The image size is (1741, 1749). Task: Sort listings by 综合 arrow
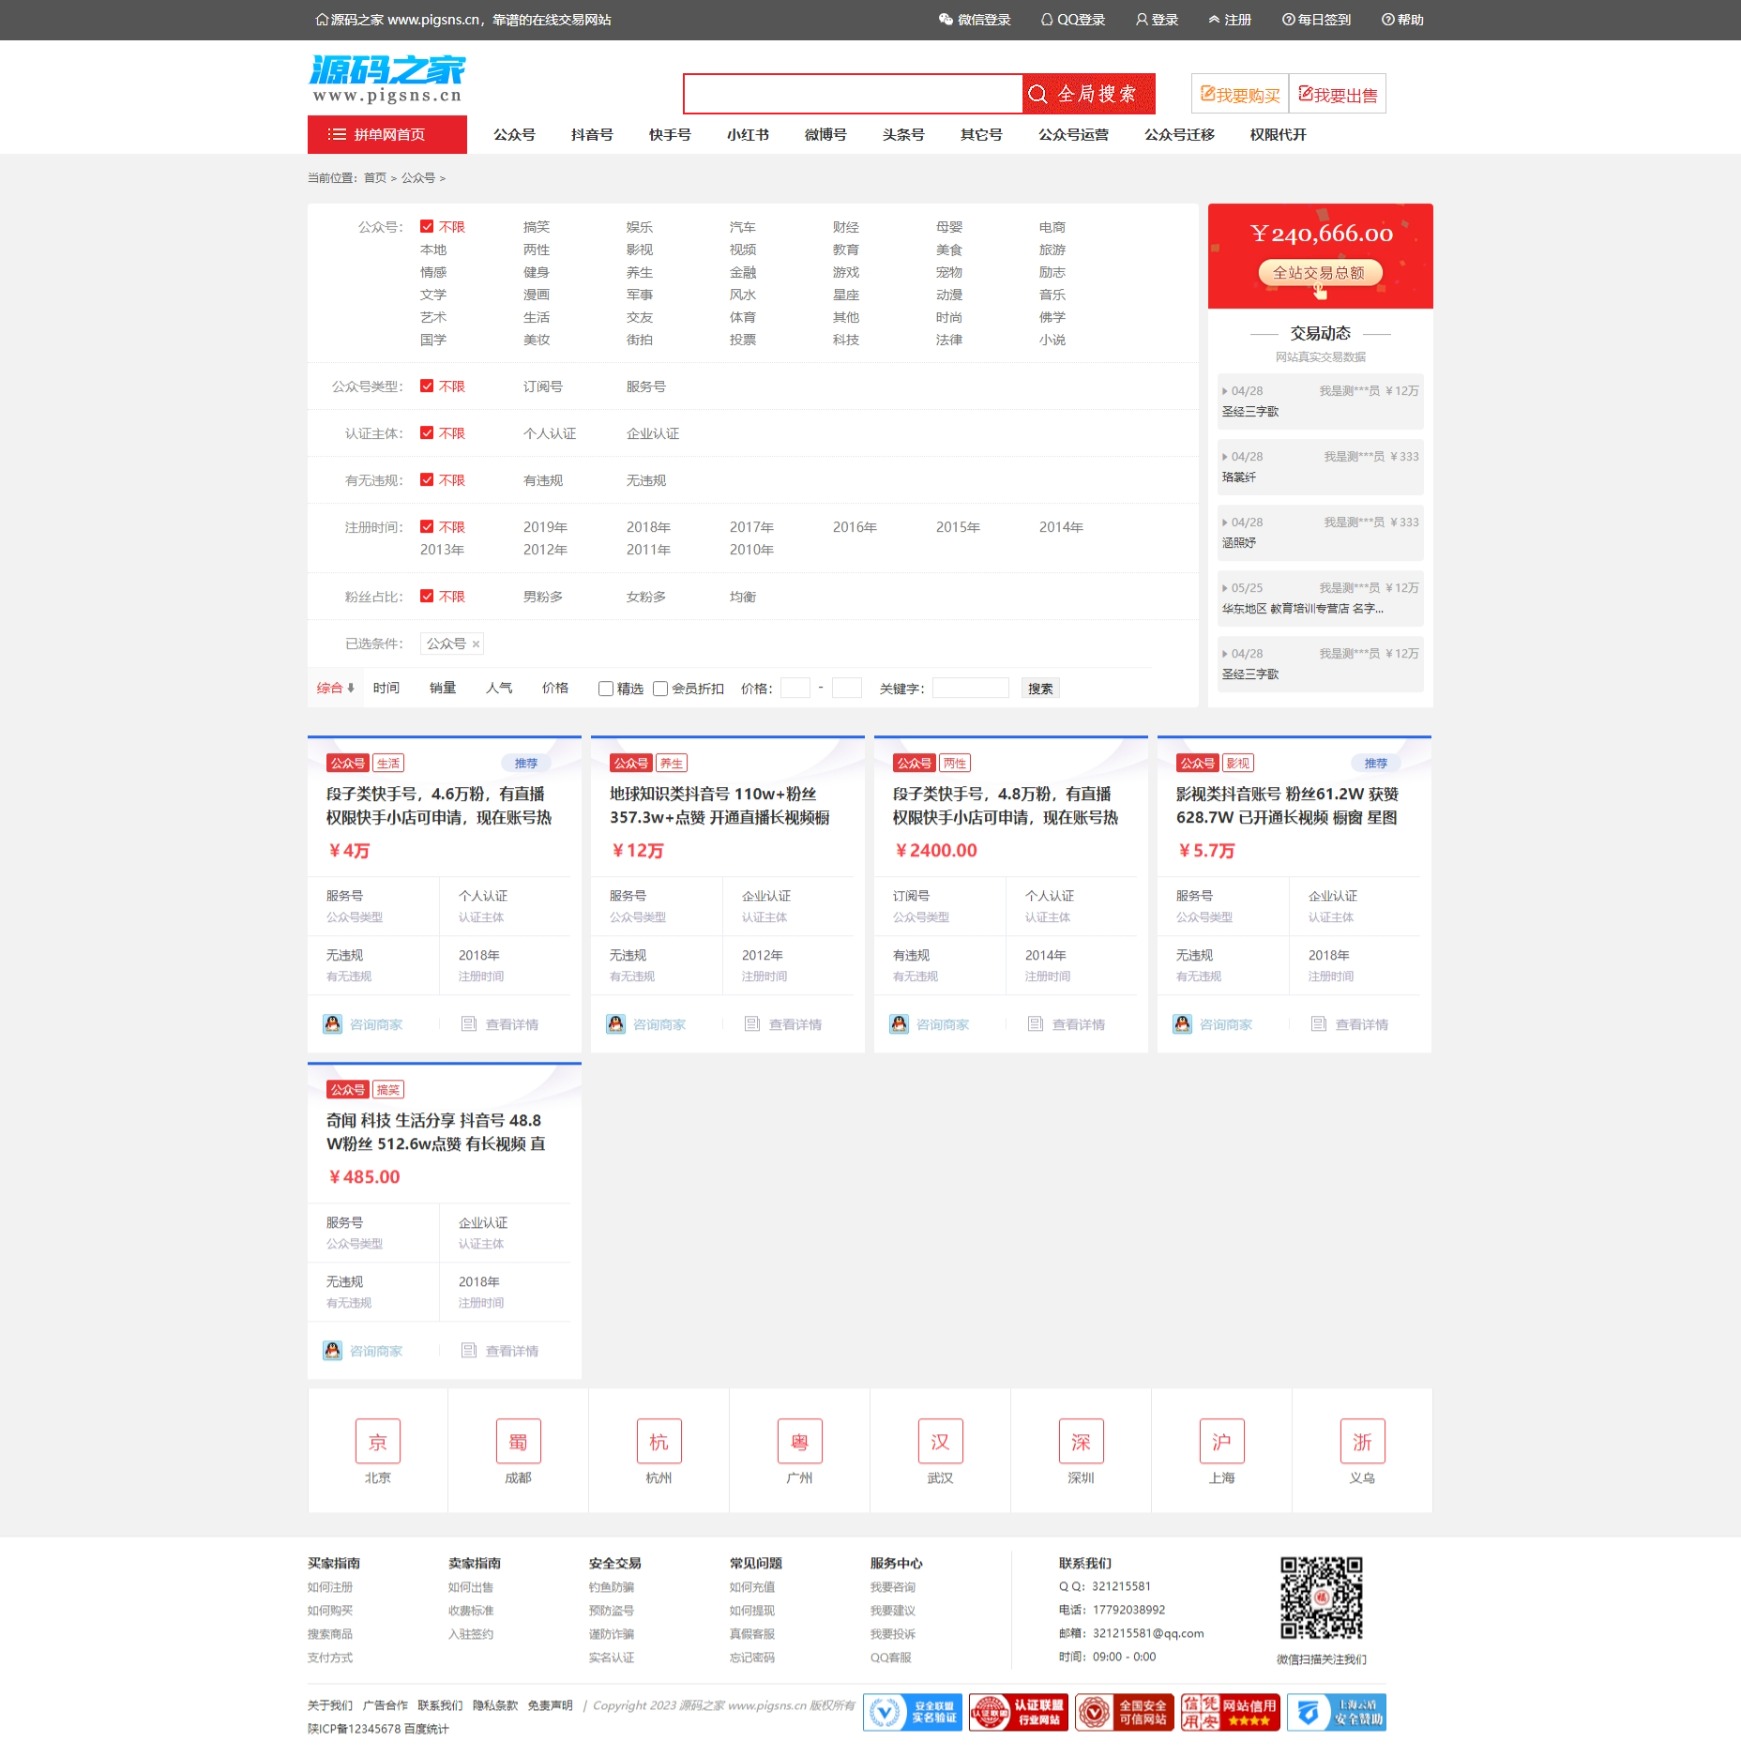336,688
